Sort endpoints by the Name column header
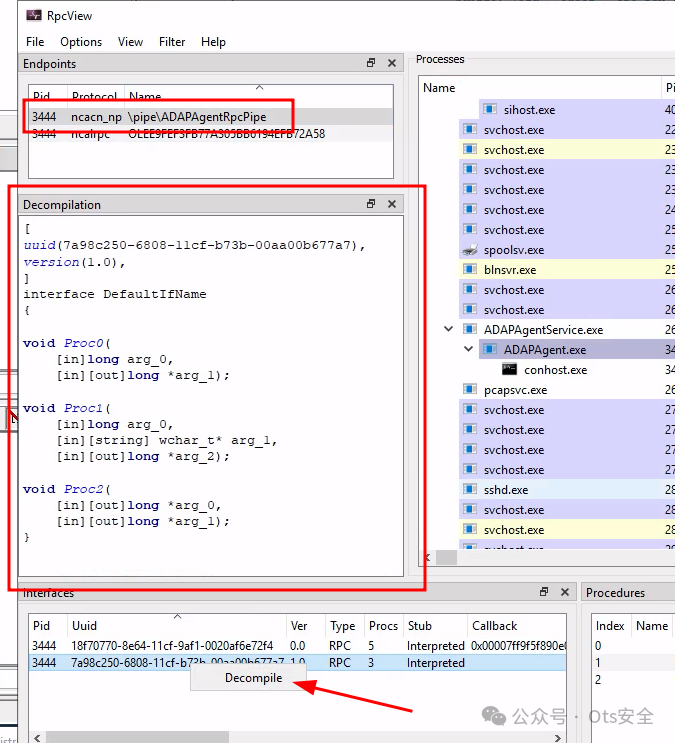This screenshot has width=675, height=743. point(259,93)
